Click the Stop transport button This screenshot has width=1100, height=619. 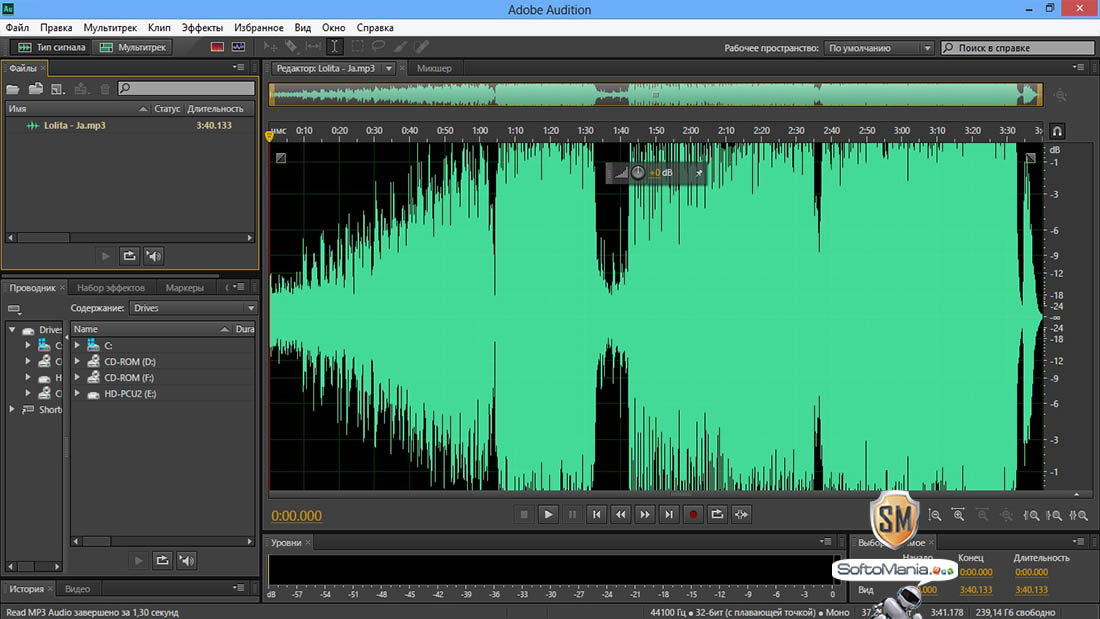523,514
